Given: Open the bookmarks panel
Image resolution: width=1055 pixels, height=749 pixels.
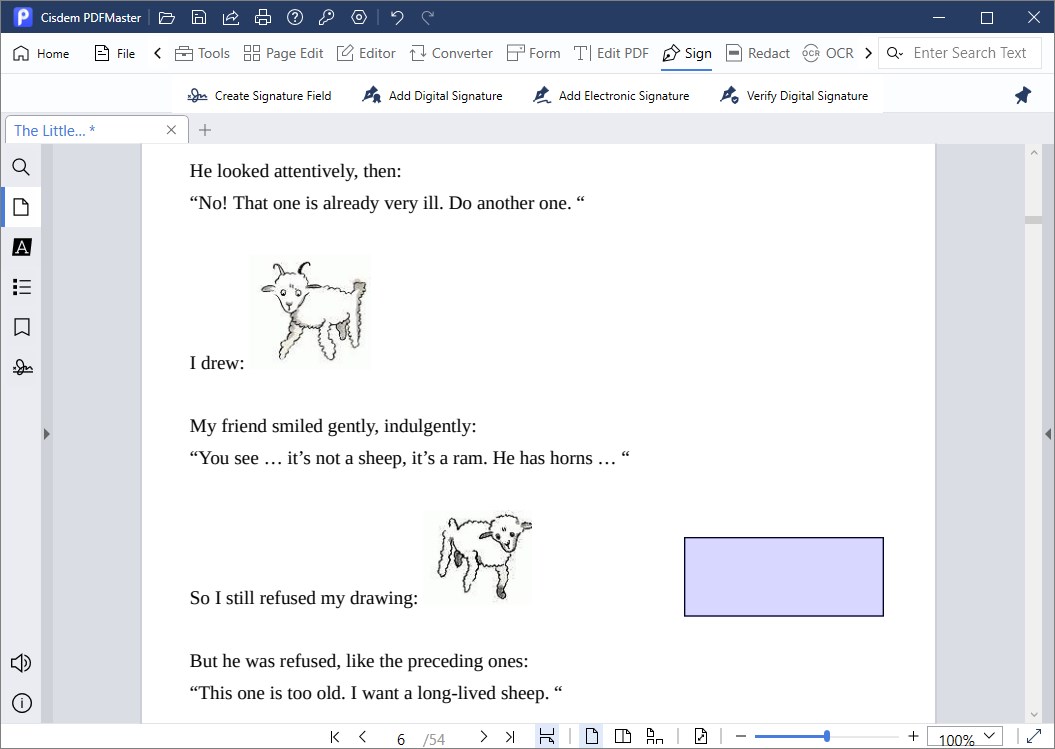Looking at the screenshot, I should [x=22, y=327].
